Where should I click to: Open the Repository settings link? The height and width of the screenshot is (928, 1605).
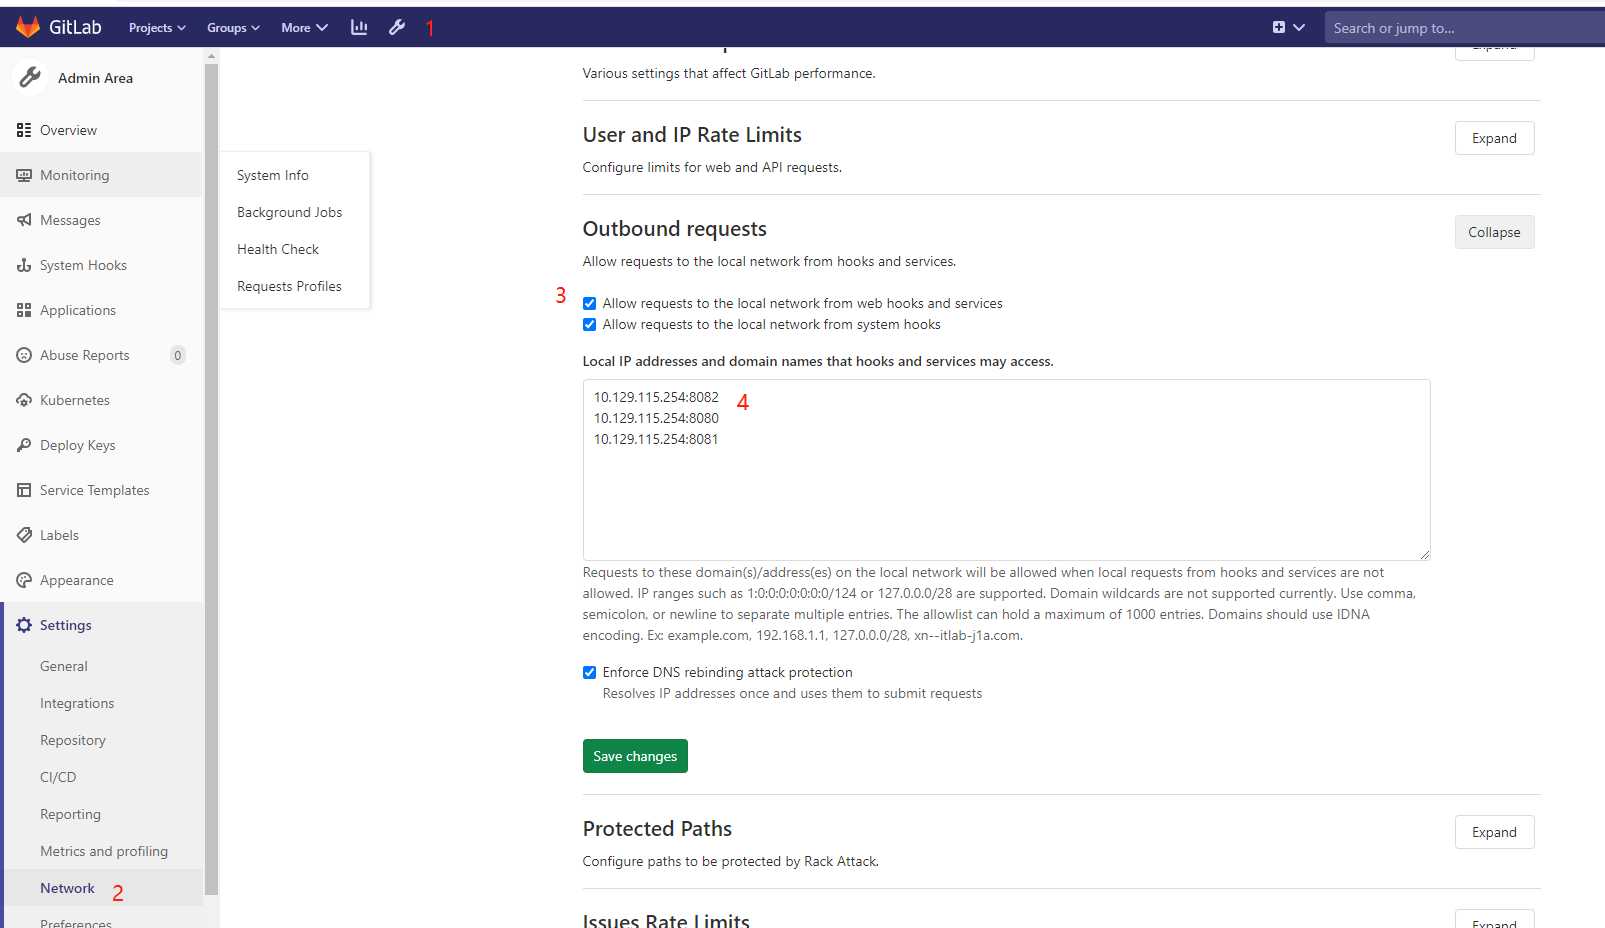coord(73,740)
